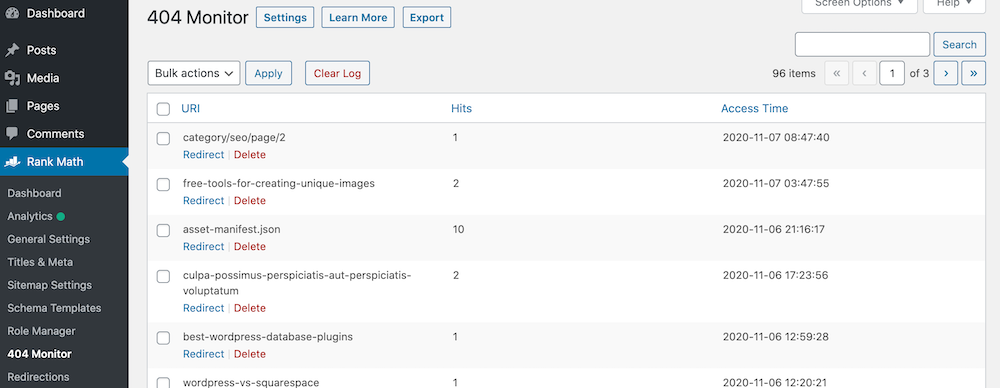Redirect free-tools-for-creating-unique-images
The width and height of the screenshot is (1000, 388).
coord(203,201)
